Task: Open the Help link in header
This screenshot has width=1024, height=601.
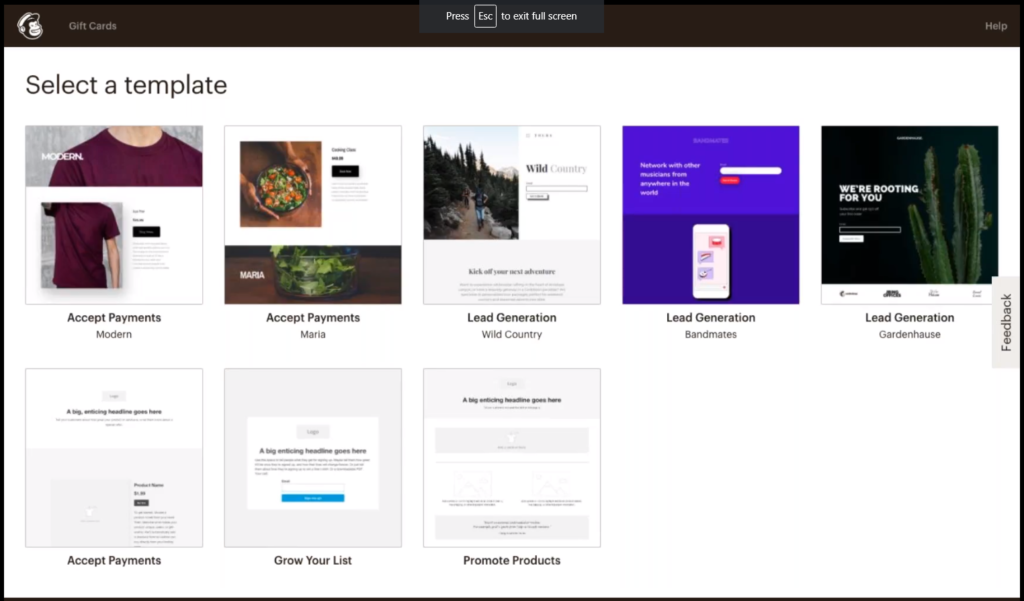Action: coord(995,26)
